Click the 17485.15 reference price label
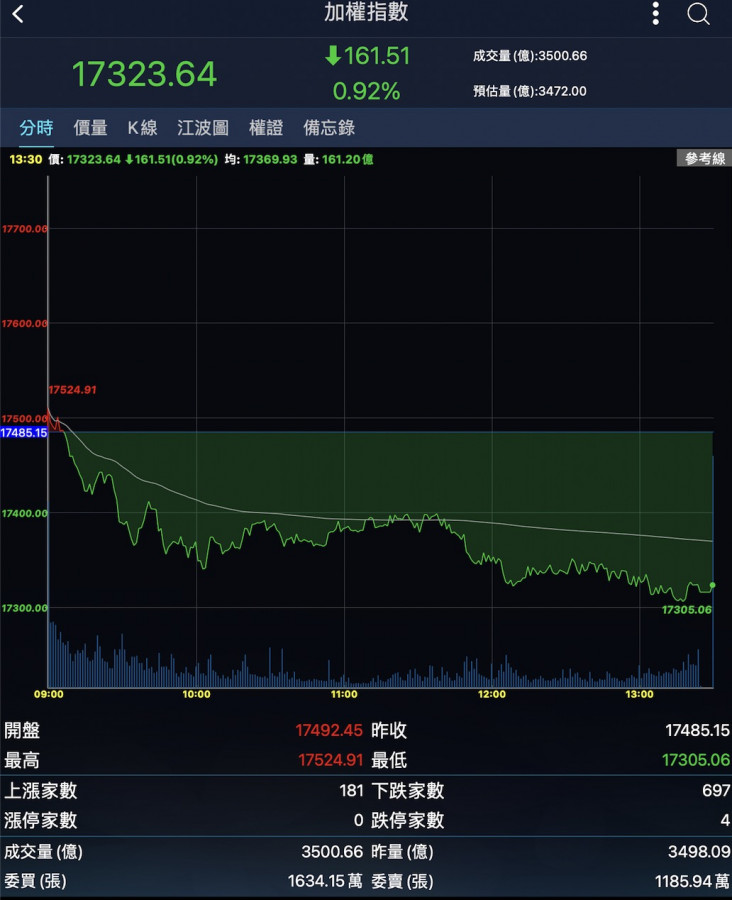 (24, 433)
